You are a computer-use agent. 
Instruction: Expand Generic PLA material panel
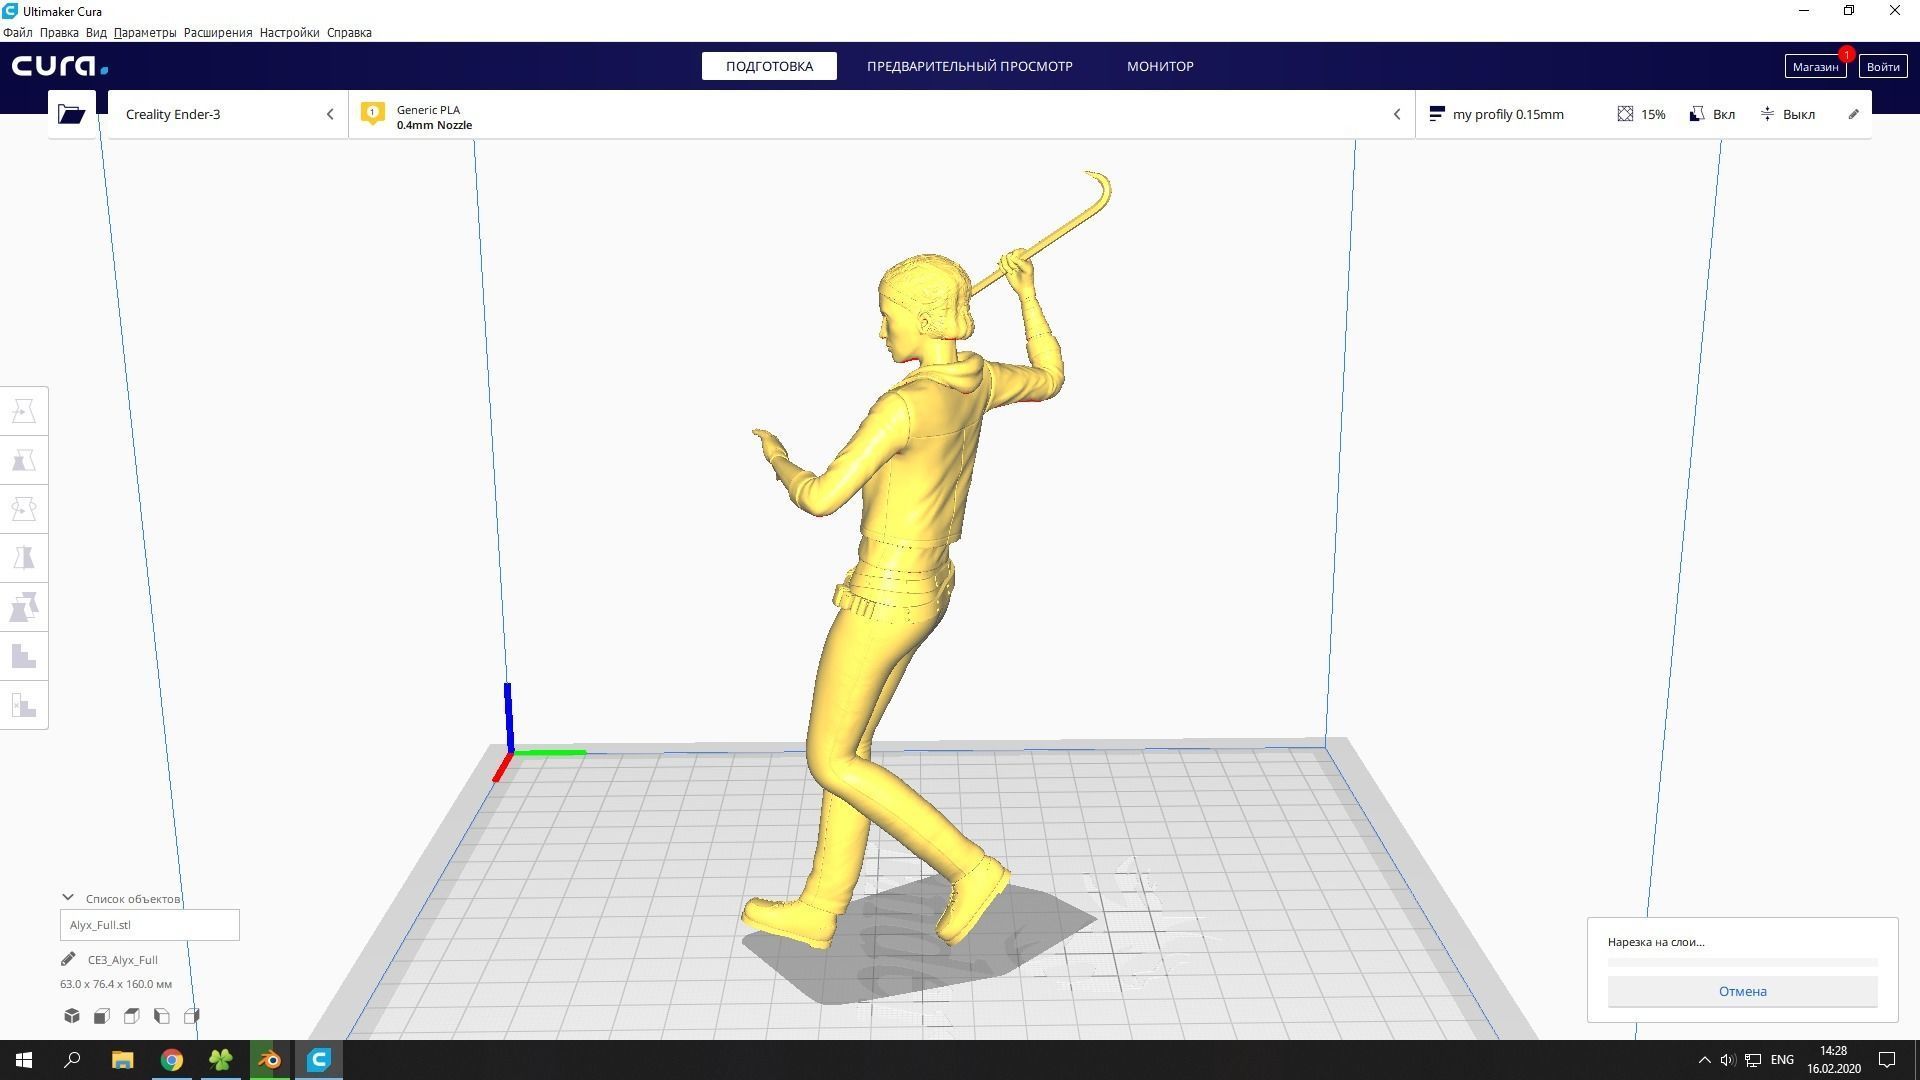pyautogui.click(x=882, y=114)
